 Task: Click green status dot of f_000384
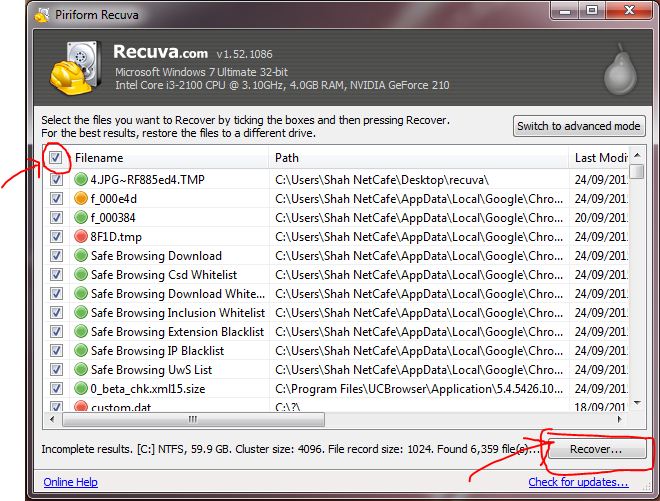(80, 217)
